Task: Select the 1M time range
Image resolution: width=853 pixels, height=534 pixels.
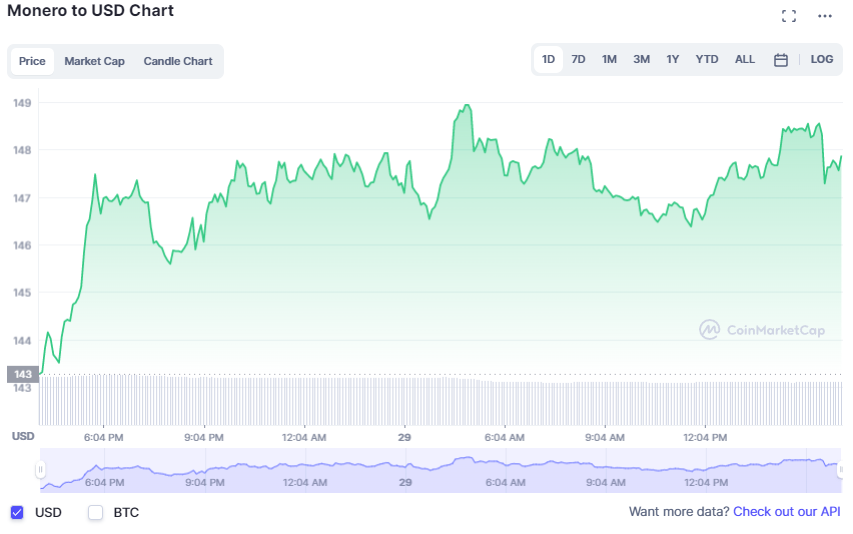Action: (x=609, y=59)
